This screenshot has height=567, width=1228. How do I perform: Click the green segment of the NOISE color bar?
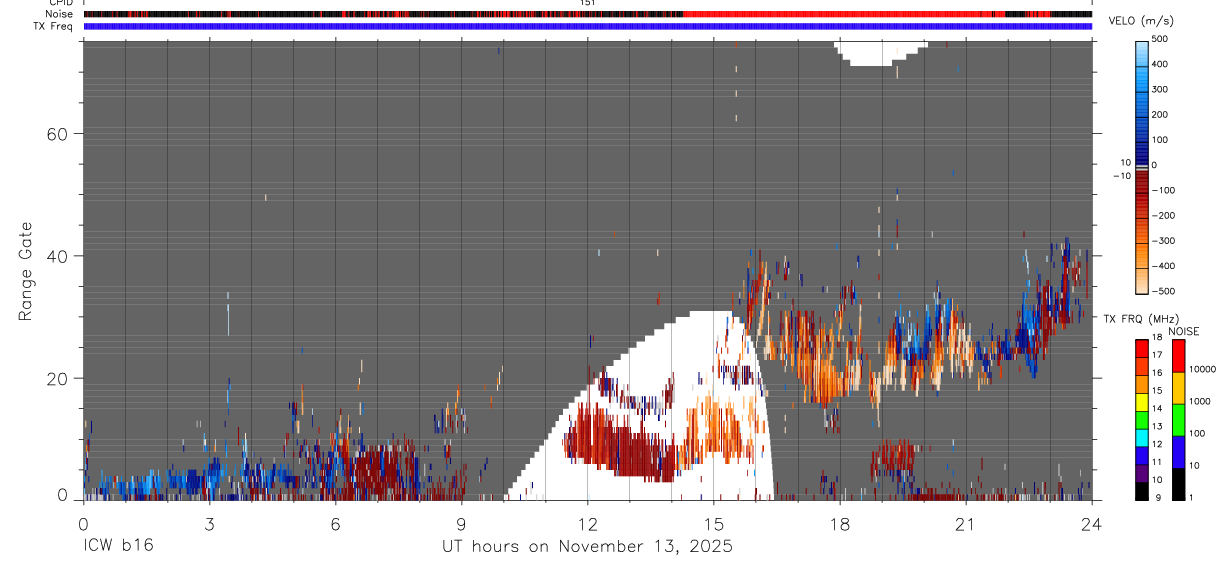pyautogui.click(x=1178, y=421)
